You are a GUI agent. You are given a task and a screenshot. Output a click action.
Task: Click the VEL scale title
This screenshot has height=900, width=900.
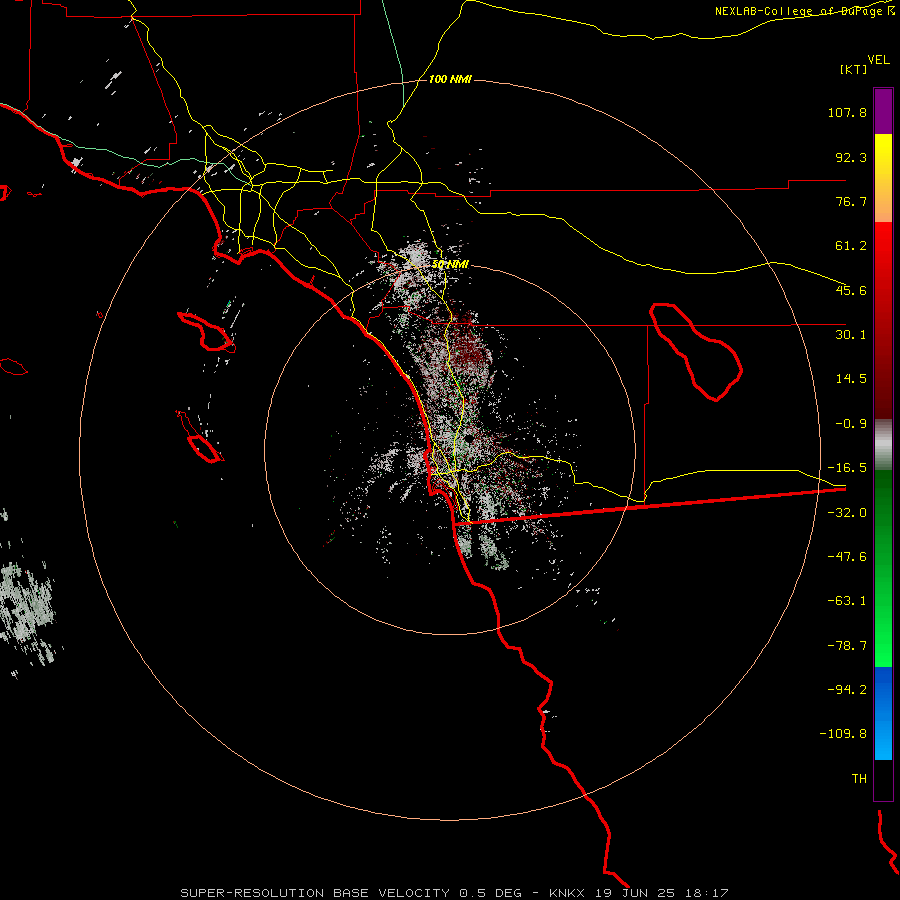[878, 60]
